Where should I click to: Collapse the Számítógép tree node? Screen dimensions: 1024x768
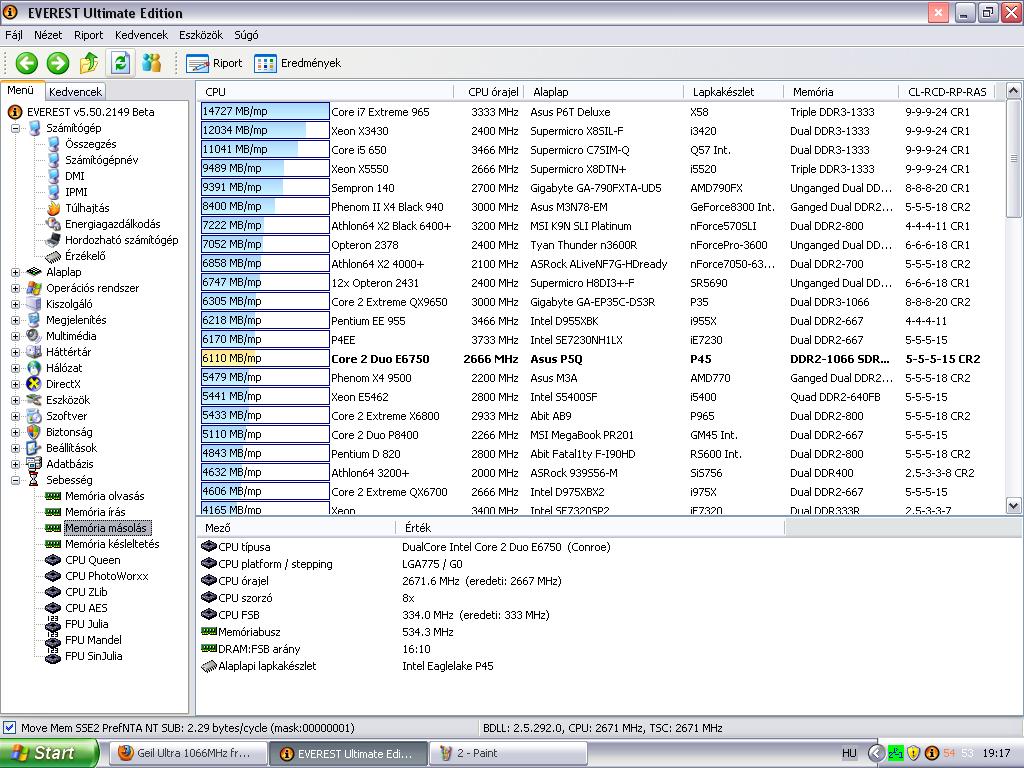pos(15,129)
